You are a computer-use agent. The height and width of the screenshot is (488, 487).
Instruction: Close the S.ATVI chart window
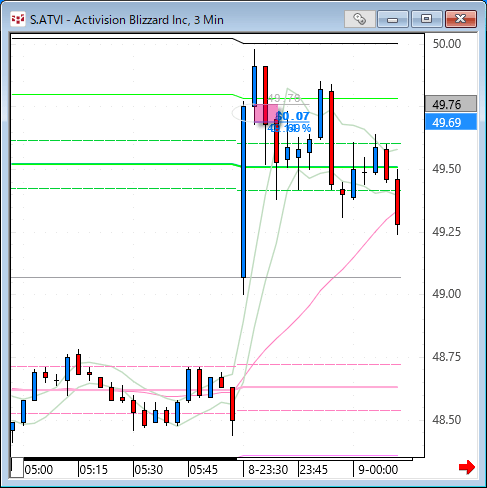click(x=461, y=19)
